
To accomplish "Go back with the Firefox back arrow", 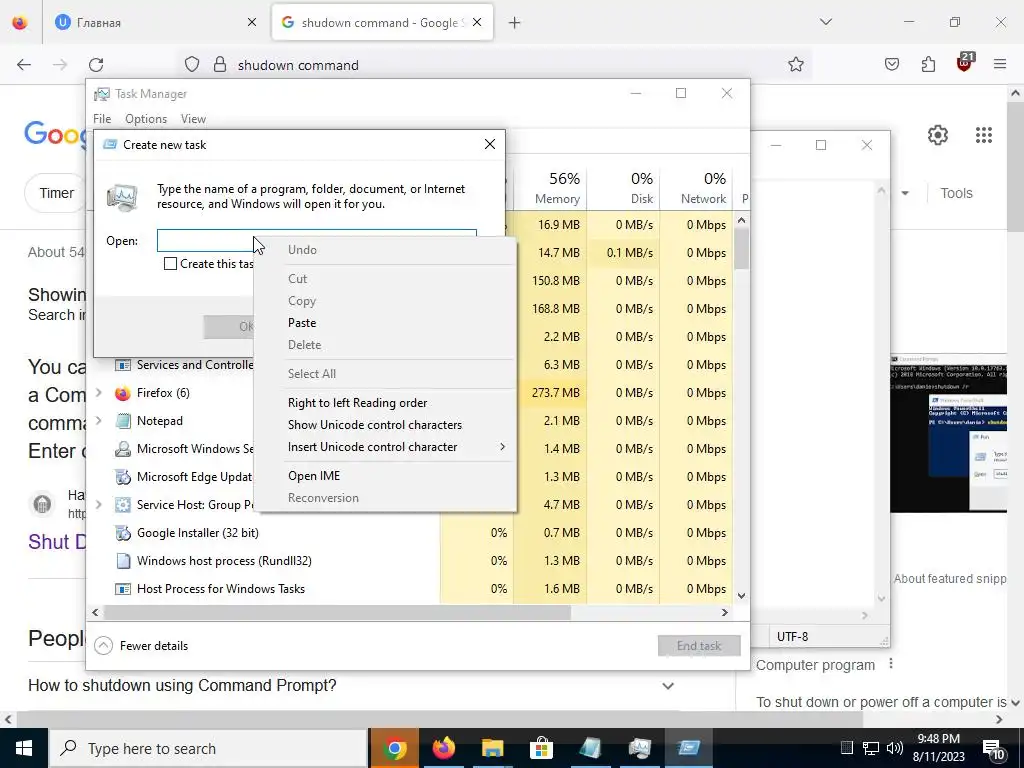I will click(x=24, y=65).
